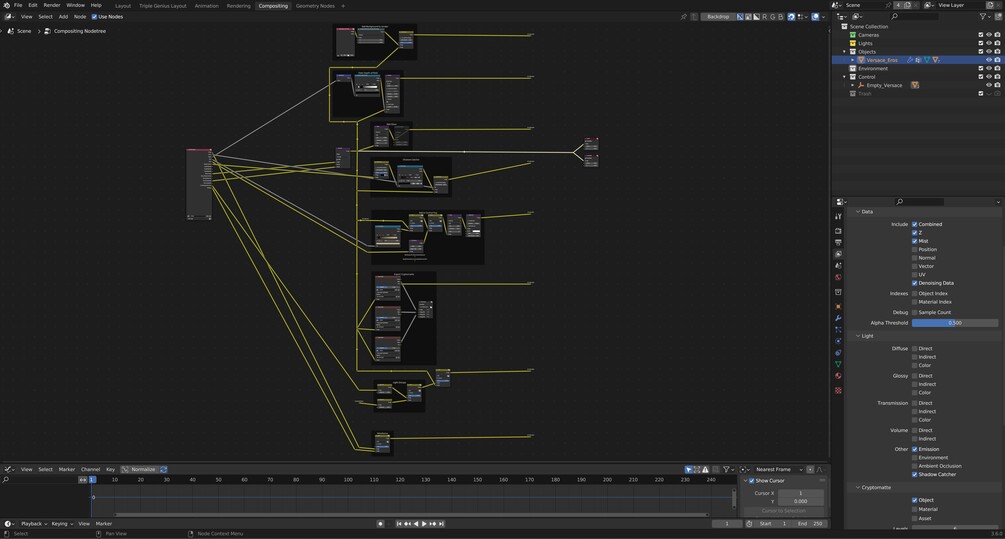
Task: Jump to first frame in timeline
Action: pos(399,524)
